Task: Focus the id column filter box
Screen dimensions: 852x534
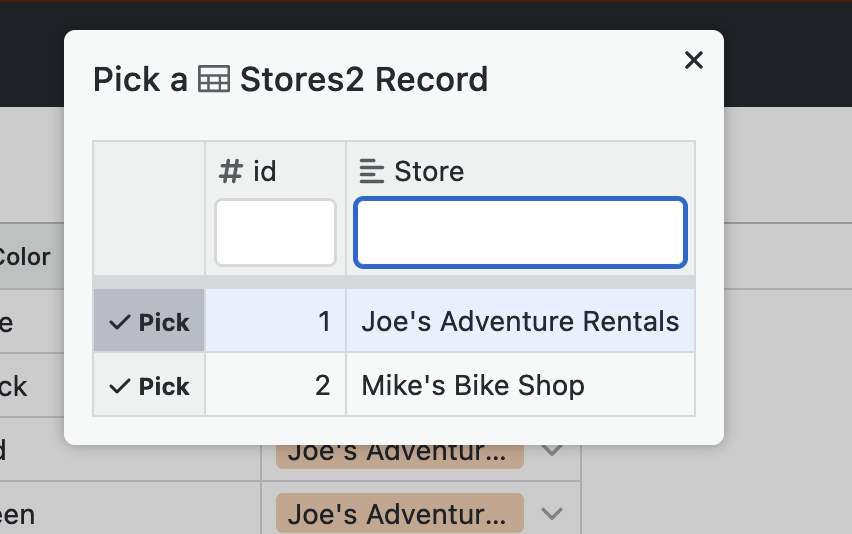Action: [x=275, y=233]
